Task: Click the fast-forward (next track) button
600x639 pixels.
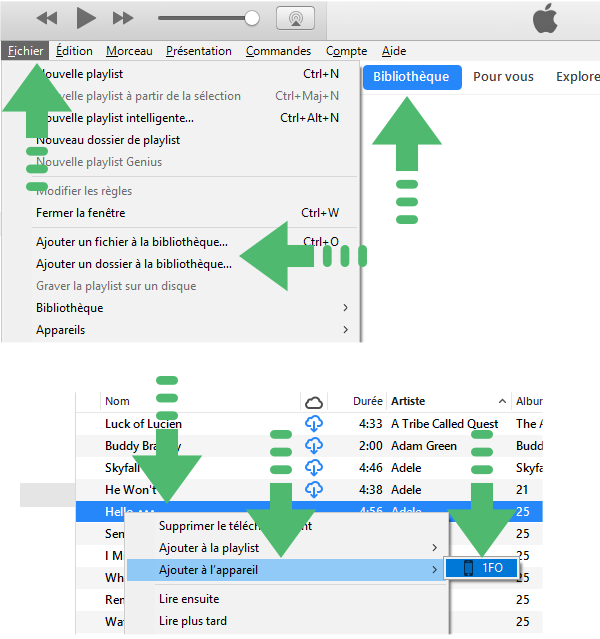Action: (123, 18)
